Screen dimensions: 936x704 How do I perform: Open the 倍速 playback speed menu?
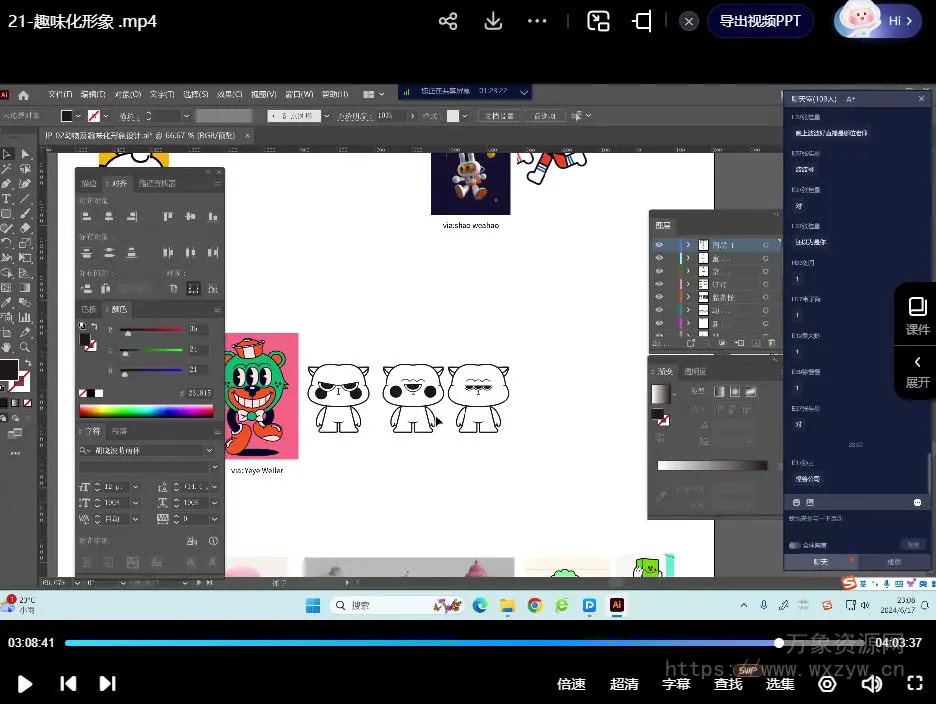click(571, 684)
